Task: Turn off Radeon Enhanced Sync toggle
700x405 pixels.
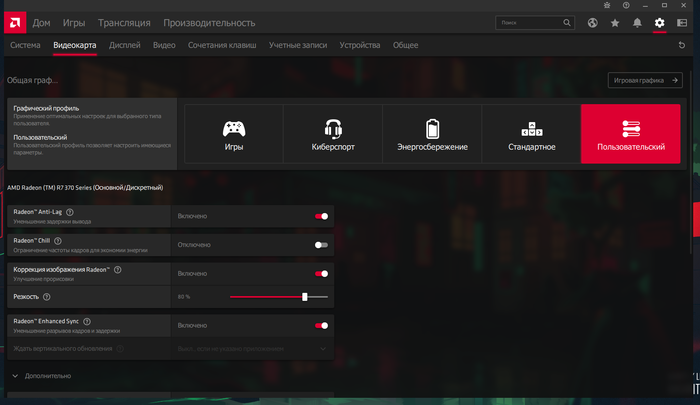Action: point(321,325)
